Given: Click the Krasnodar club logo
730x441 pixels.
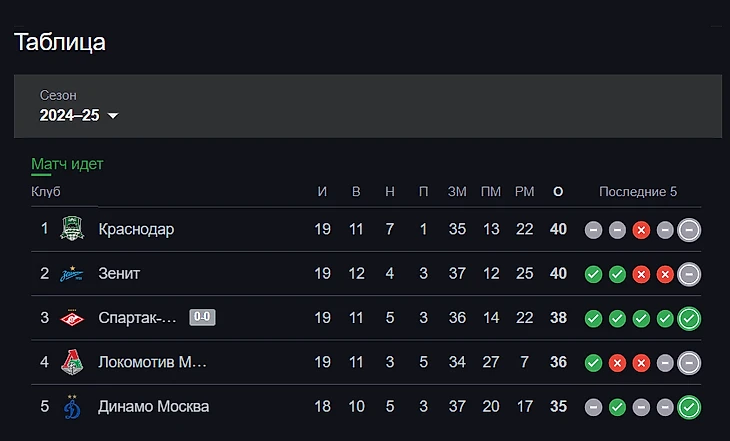Looking at the screenshot, I should coord(70,229).
